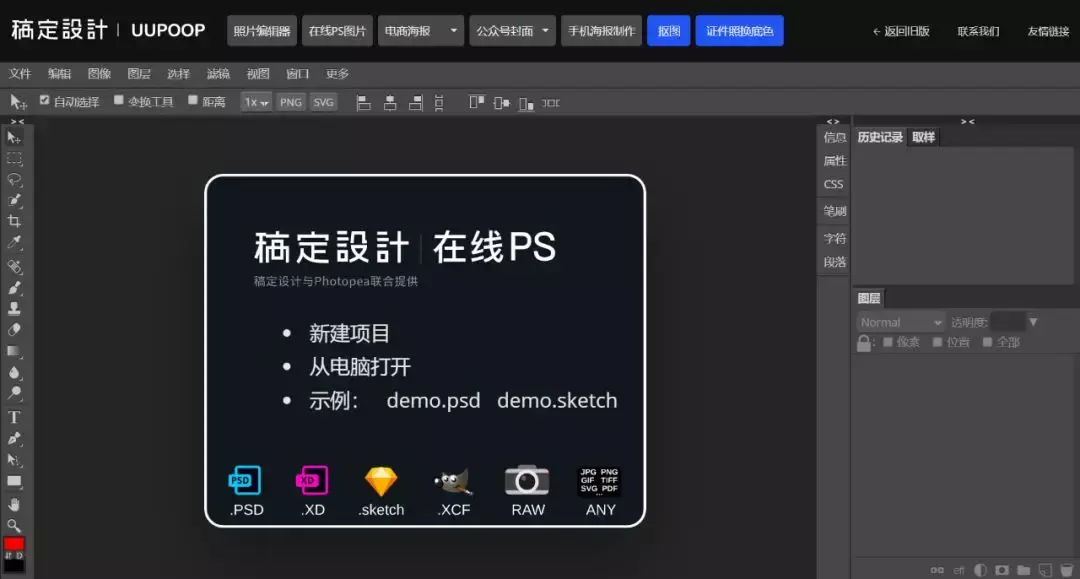Select the Pen tool
Viewport: 1080px width, 579px height.
[x=14, y=439]
